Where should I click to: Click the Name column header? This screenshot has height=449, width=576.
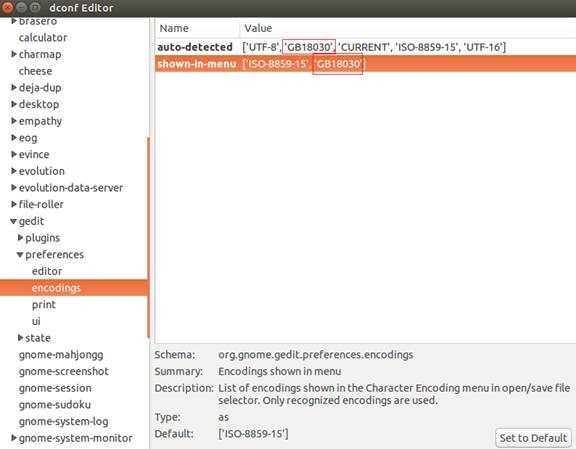(x=197, y=28)
